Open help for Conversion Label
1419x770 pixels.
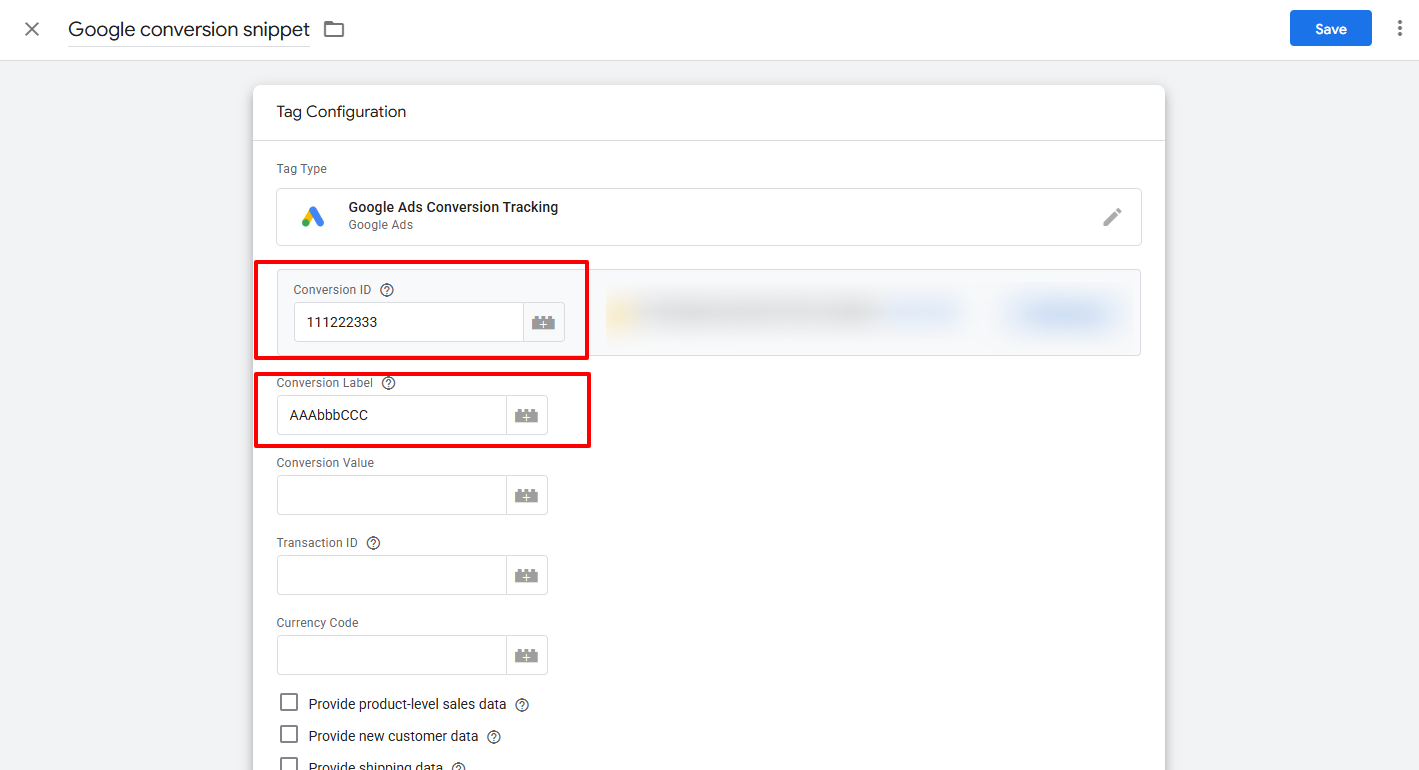[x=389, y=383]
